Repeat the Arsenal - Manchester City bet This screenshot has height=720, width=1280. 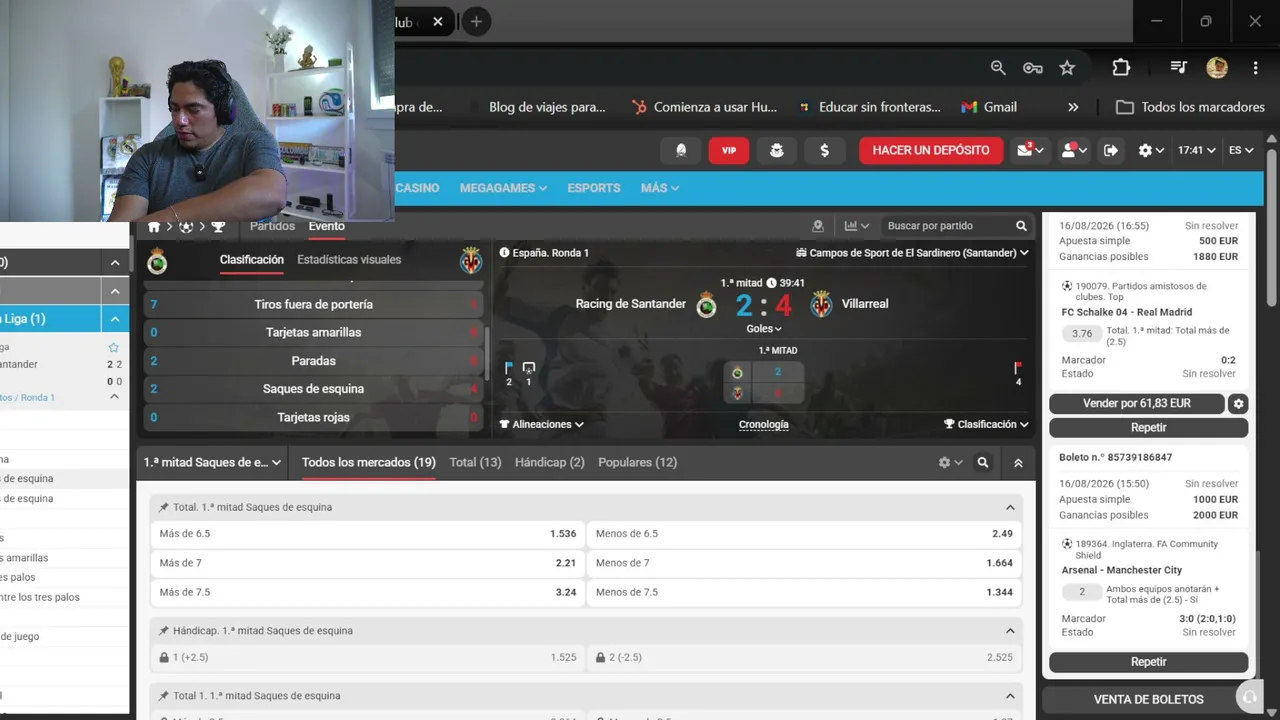coord(1149,662)
